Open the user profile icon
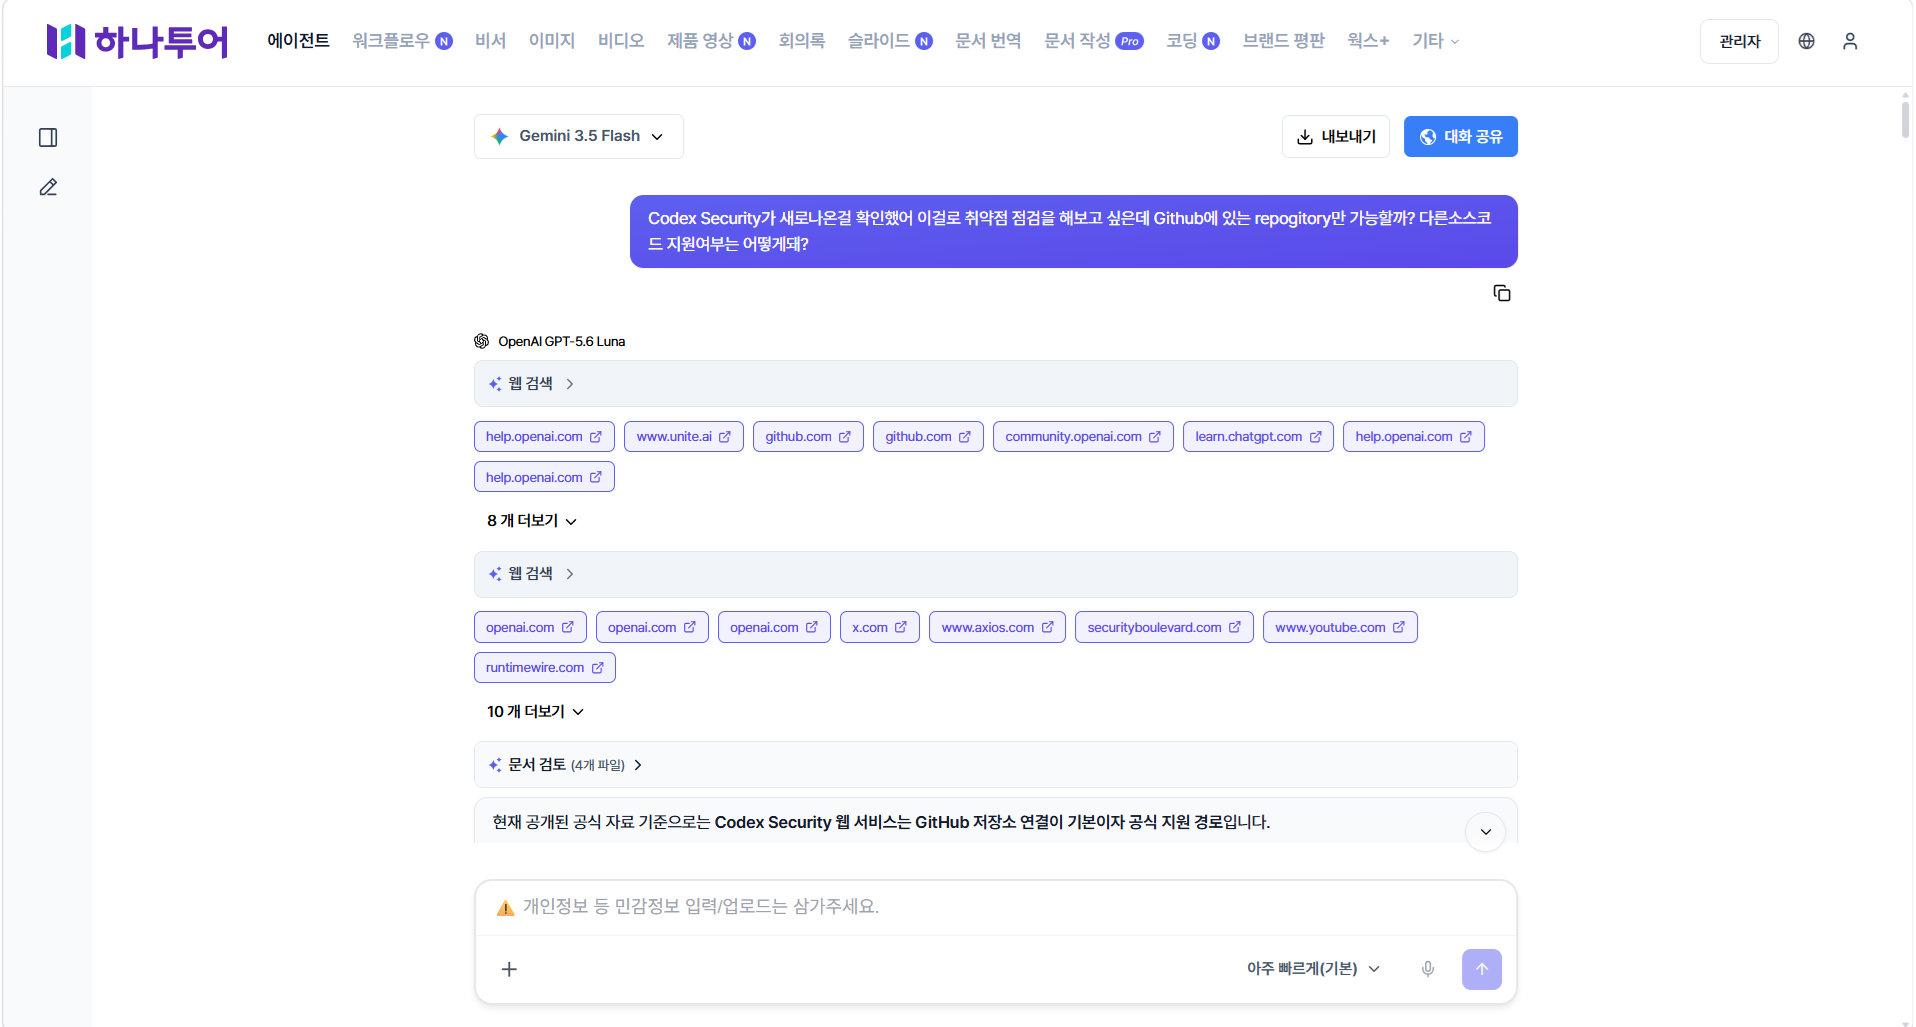Image resolution: width=1916 pixels, height=1027 pixels. (x=1850, y=41)
